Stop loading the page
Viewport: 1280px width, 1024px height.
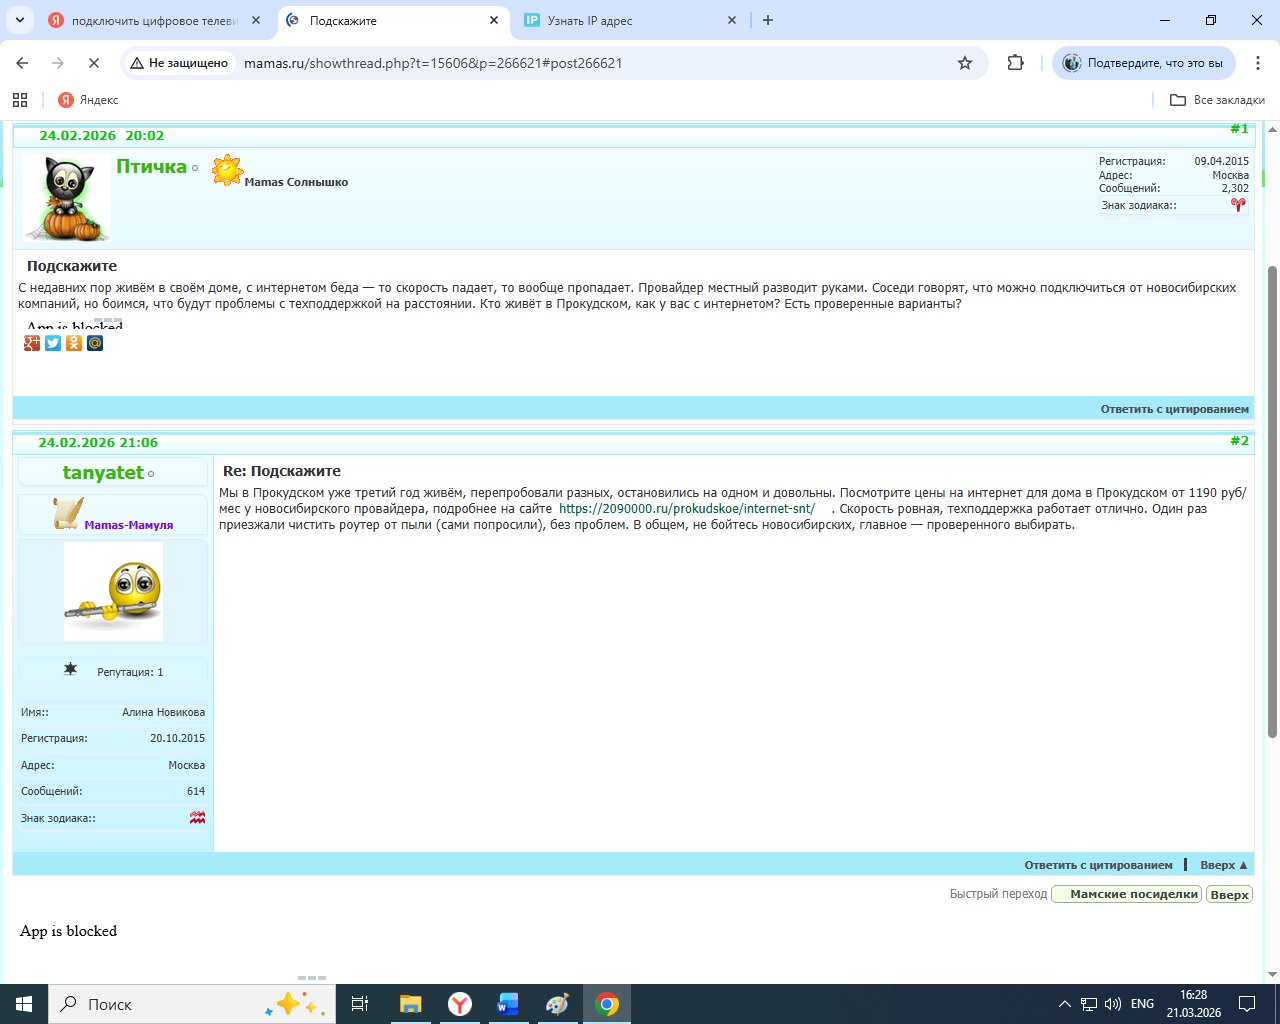click(x=93, y=63)
